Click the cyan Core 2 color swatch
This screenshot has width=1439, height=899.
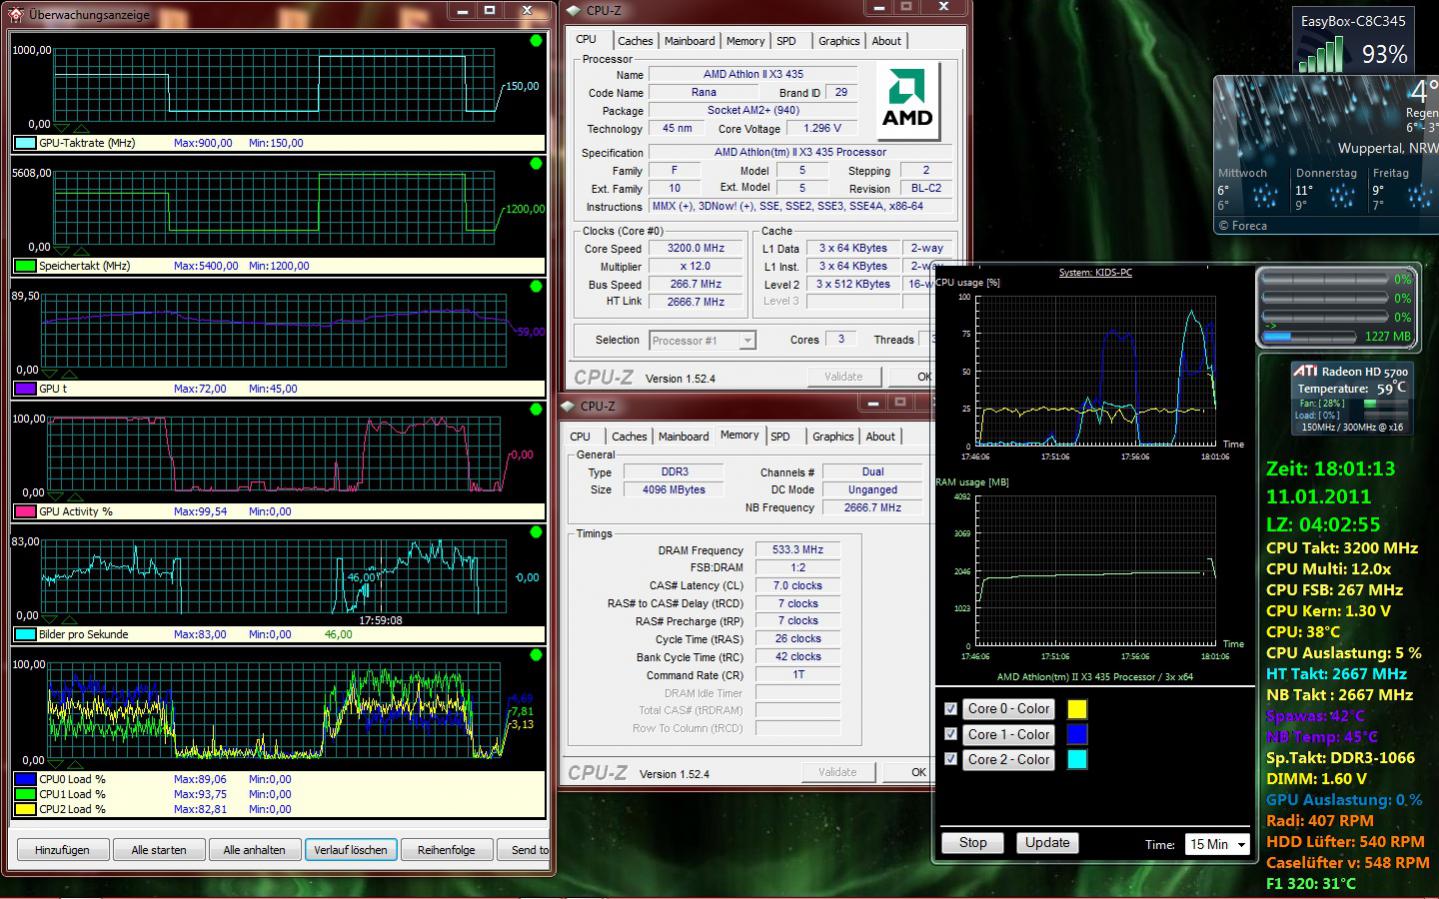1077,759
